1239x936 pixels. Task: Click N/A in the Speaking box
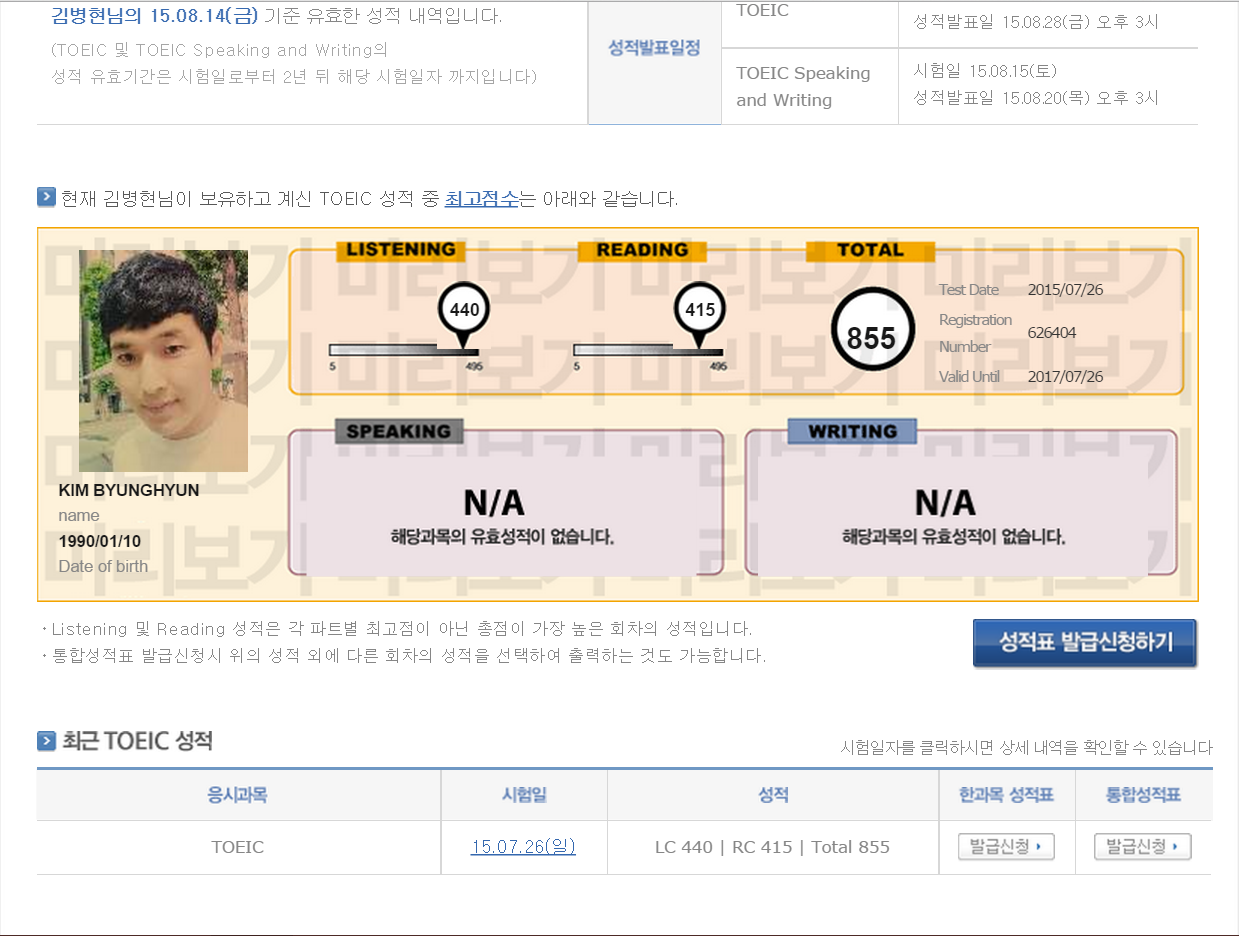point(494,502)
